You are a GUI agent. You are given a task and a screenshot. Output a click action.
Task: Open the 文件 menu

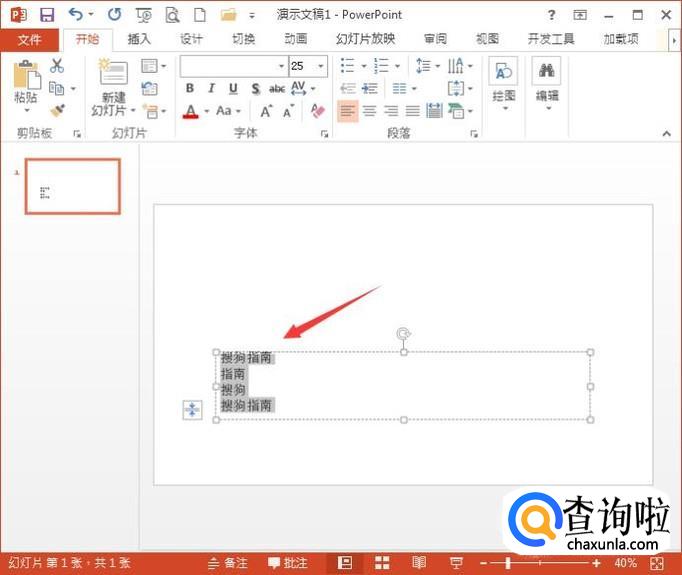[30, 39]
